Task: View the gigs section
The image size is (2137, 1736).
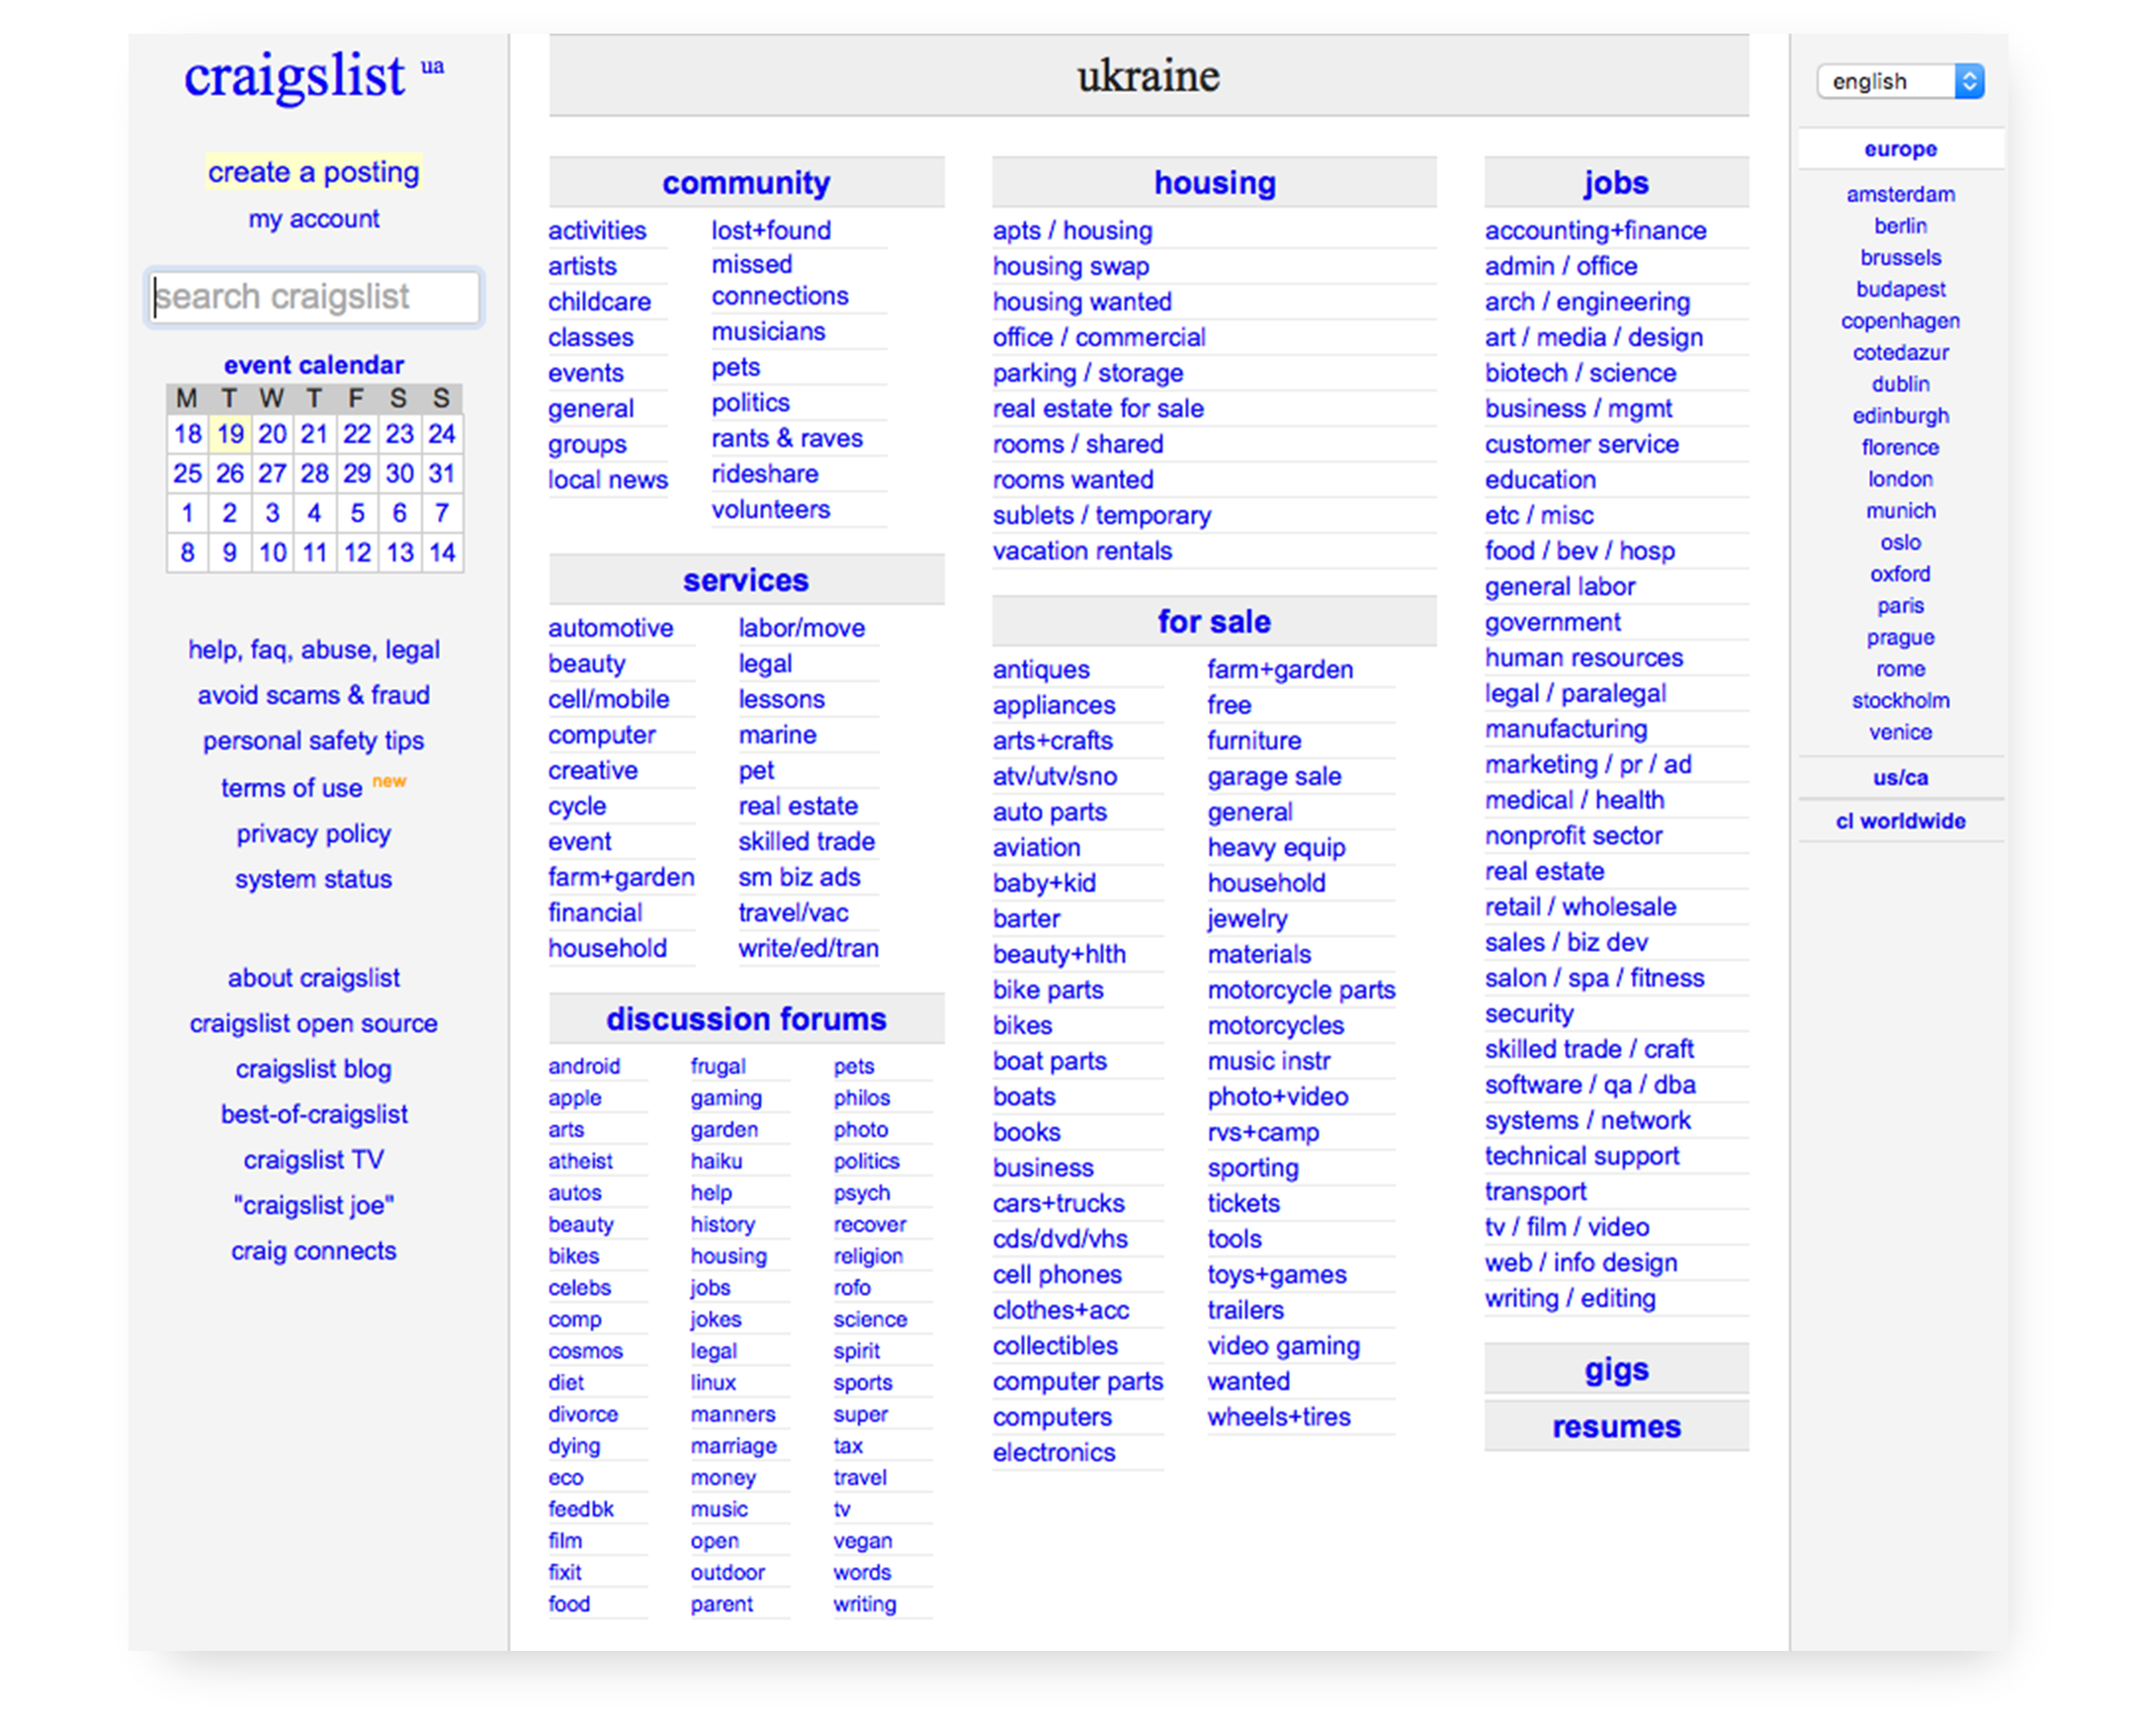Action: click(1615, 1369)
